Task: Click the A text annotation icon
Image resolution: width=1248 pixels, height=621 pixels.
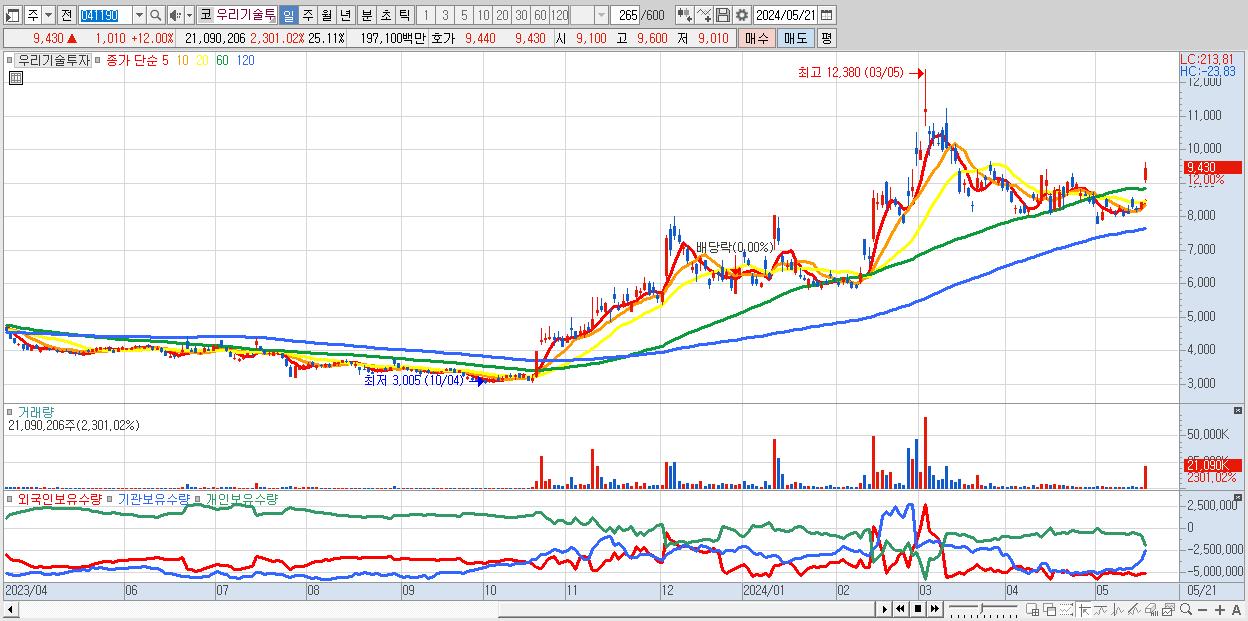Action: pyautogui.click(x=1236, y=610)
